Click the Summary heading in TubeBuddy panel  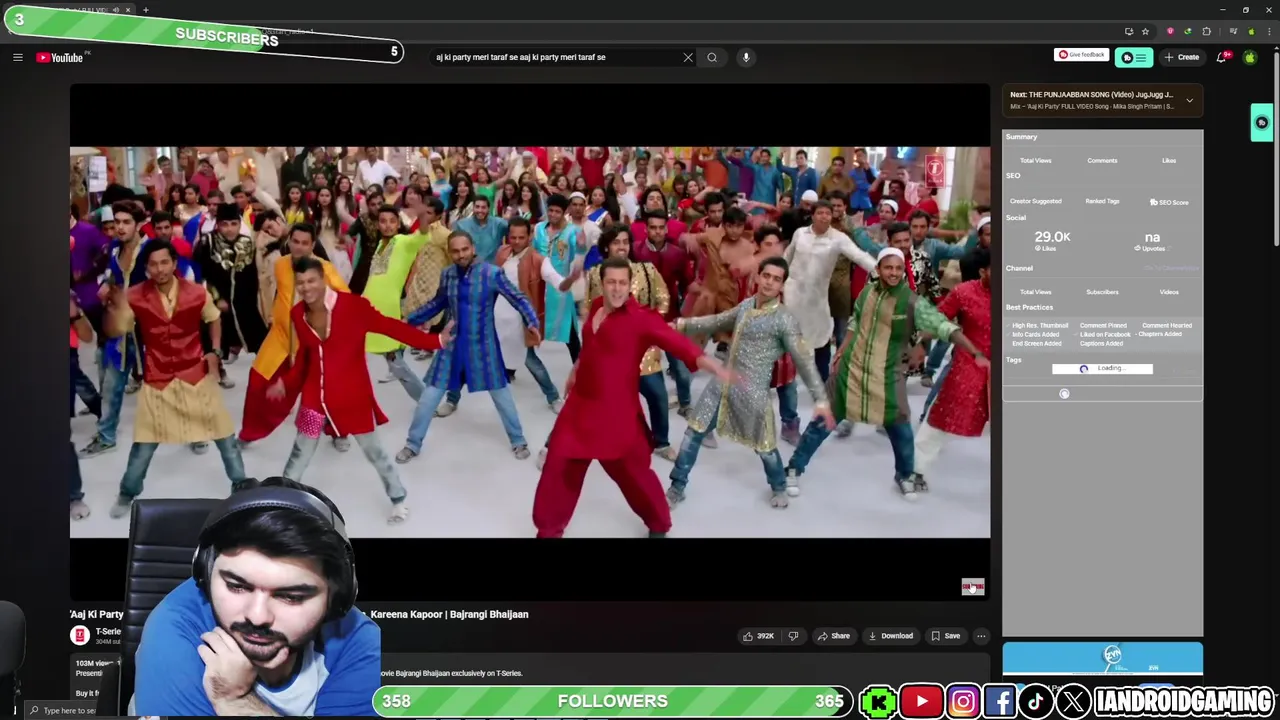coord(1021,137)
